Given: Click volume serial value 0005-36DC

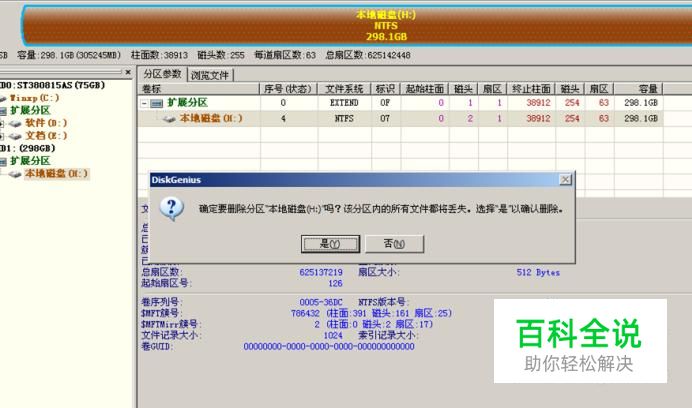Looking at the screenshot, I should (x=321, y=302).
